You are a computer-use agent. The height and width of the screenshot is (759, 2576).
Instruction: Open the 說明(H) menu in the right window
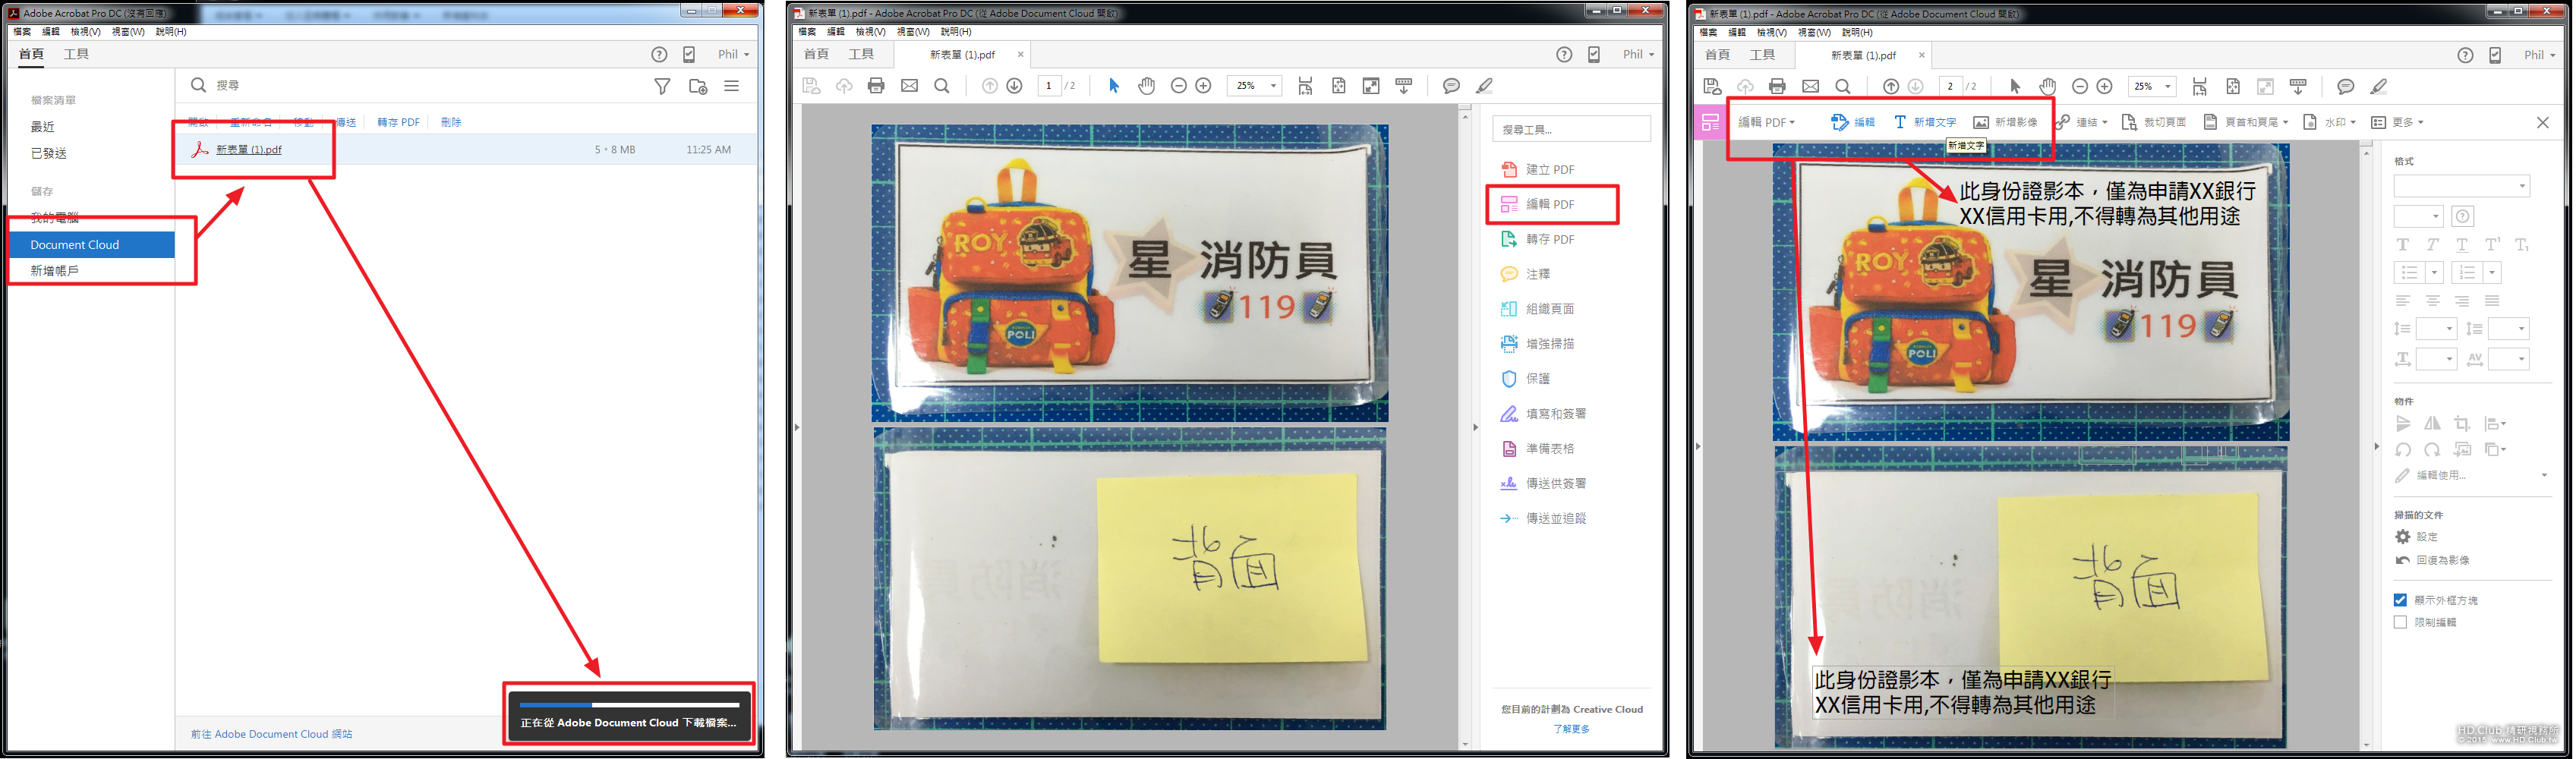click(1857, 32)
